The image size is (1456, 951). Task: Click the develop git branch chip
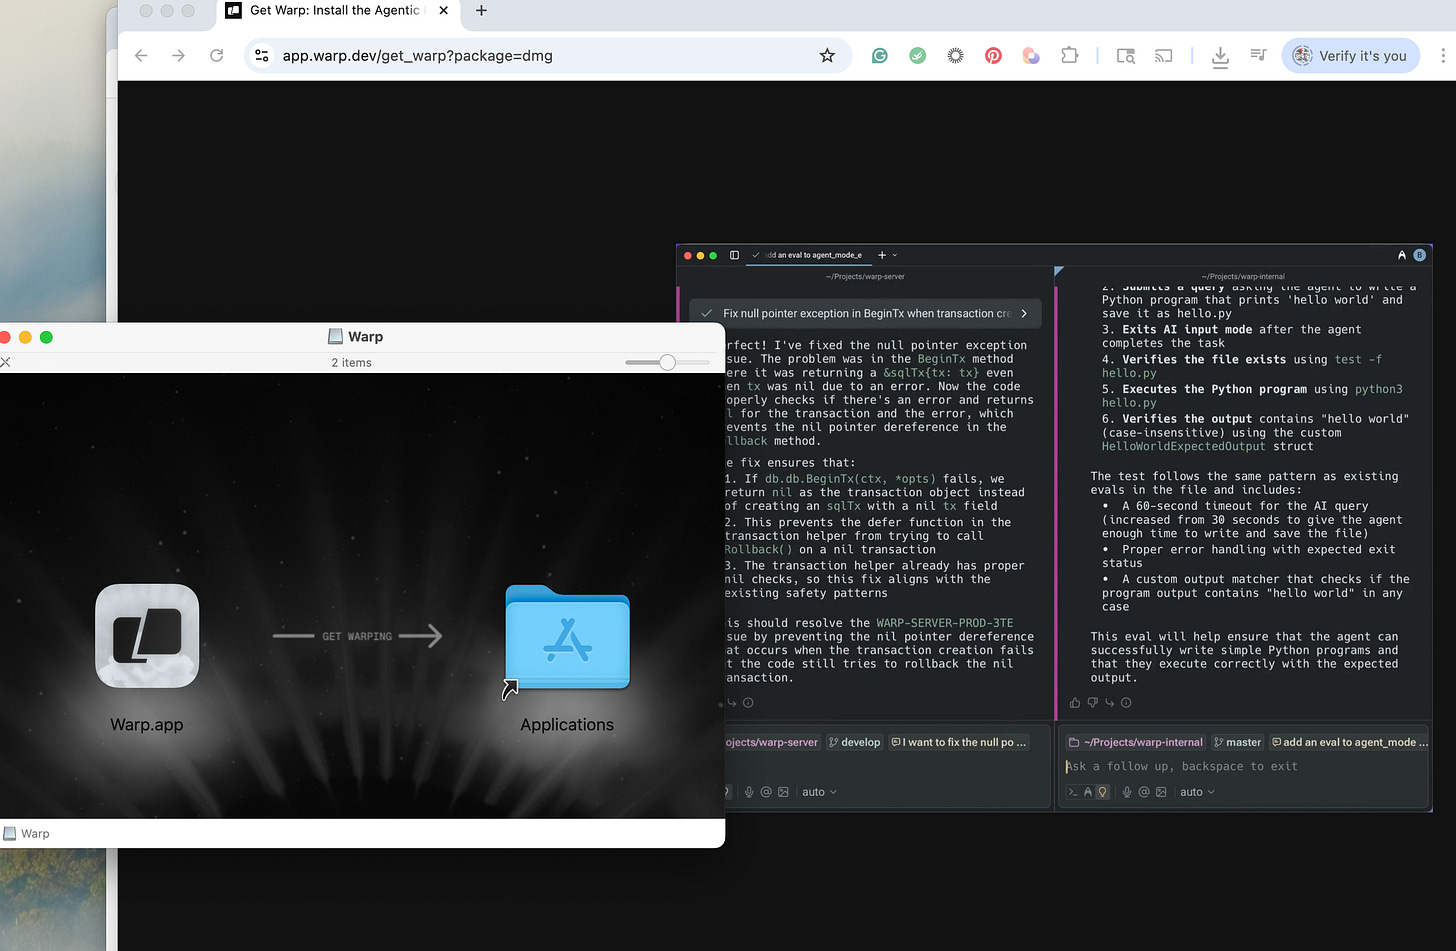[855, 742]
